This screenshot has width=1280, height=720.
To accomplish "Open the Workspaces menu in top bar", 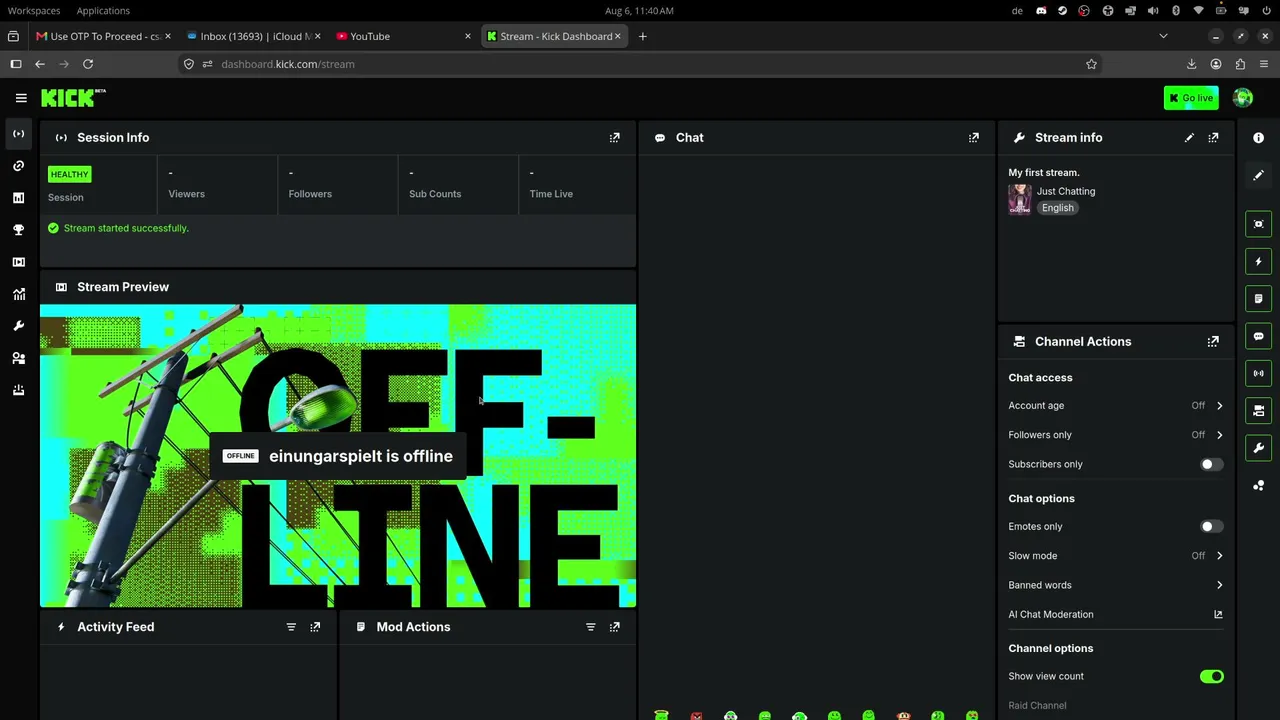I will (34, 10).
